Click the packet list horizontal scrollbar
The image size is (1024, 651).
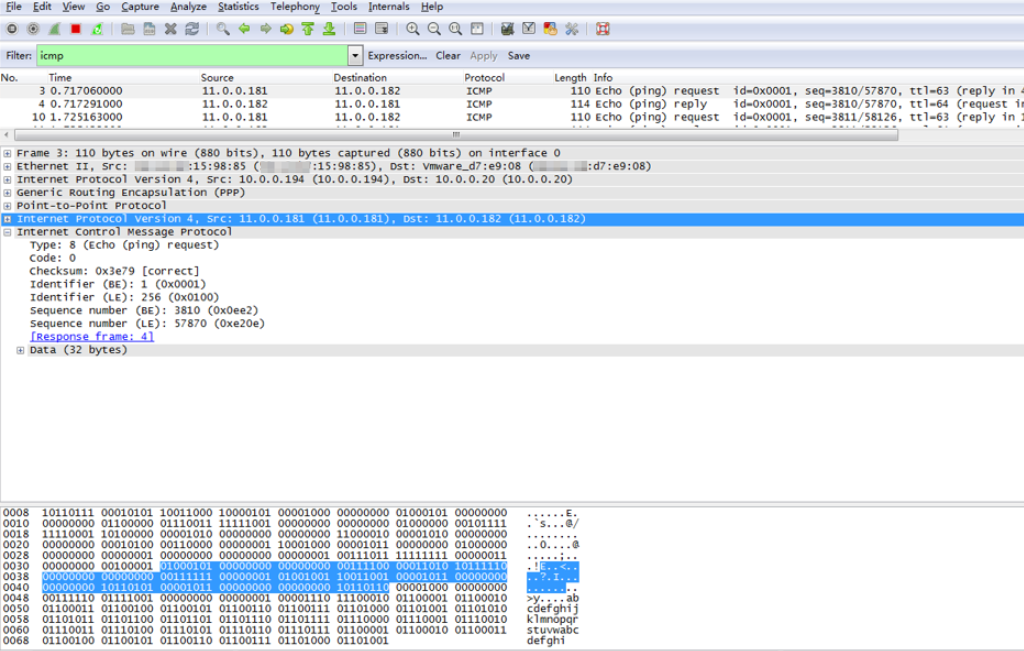coord(456,135)
